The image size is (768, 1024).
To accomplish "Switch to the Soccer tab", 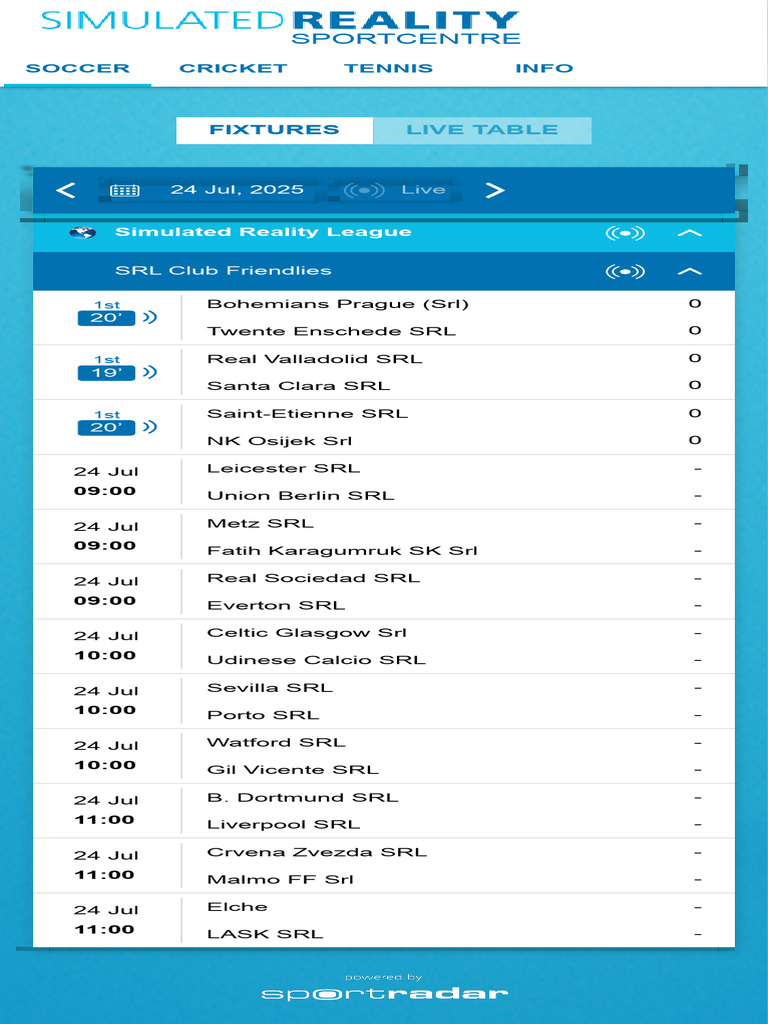I will click(x=78, y=69).
